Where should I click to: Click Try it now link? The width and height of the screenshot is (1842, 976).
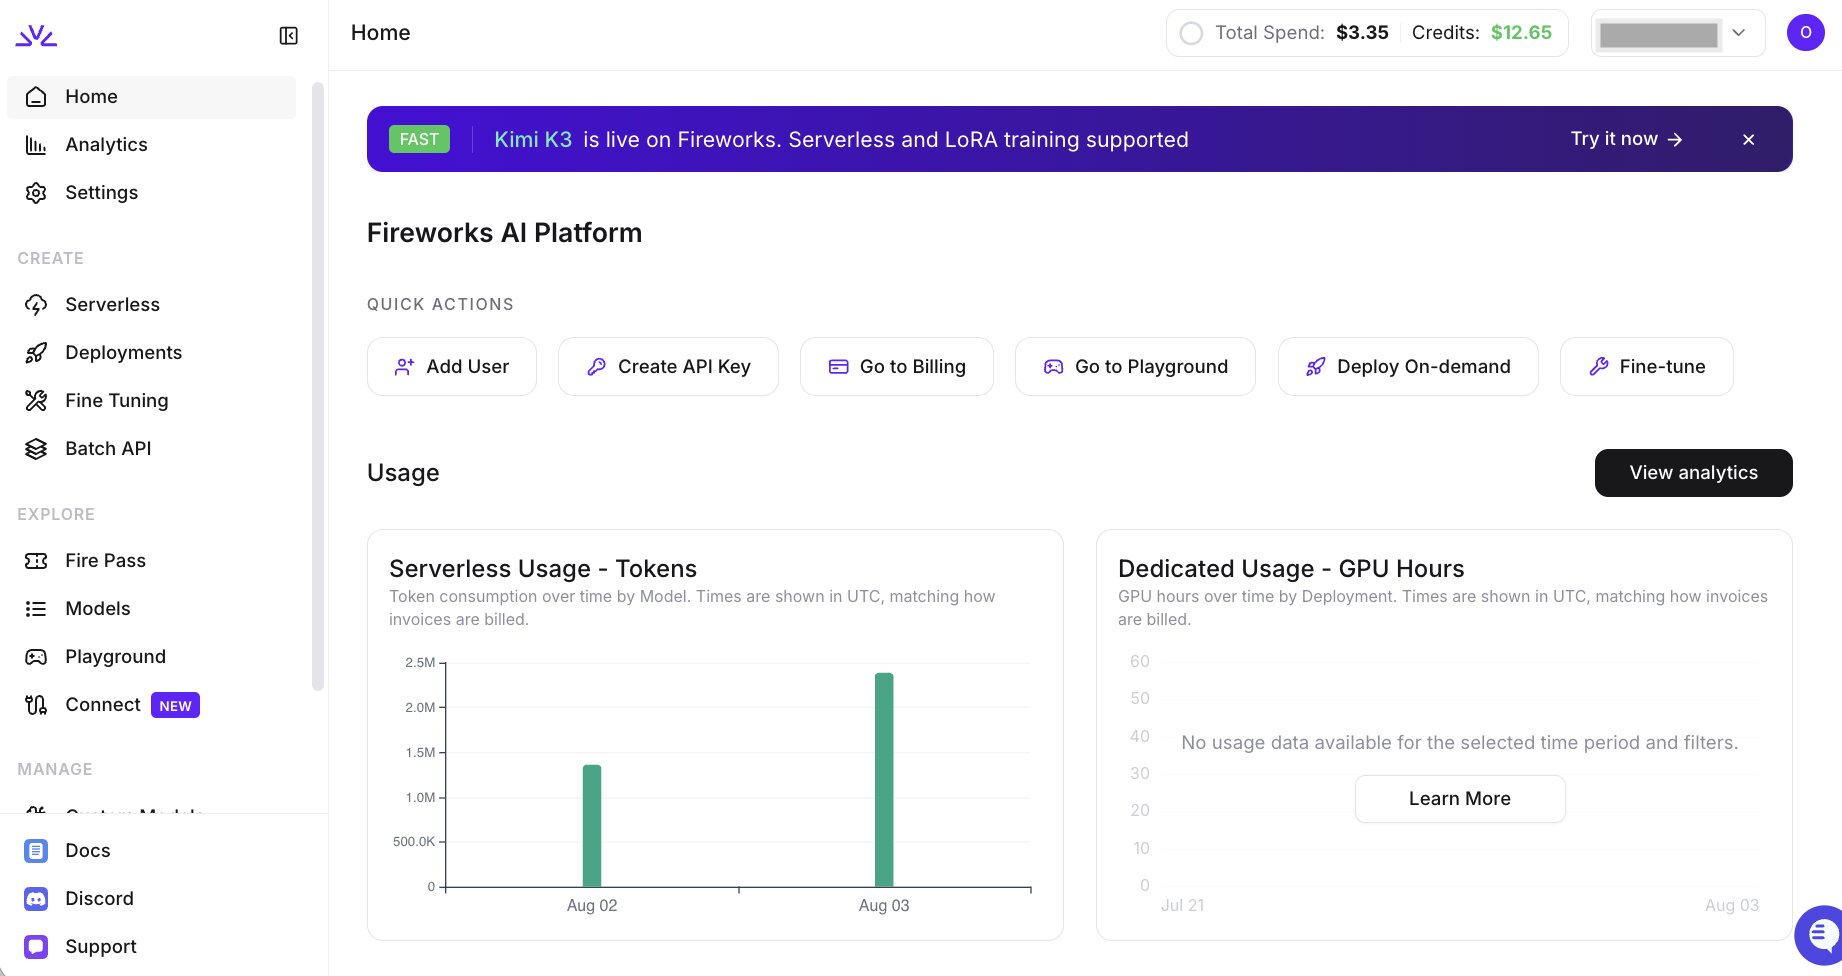(x=1626, y=139)
